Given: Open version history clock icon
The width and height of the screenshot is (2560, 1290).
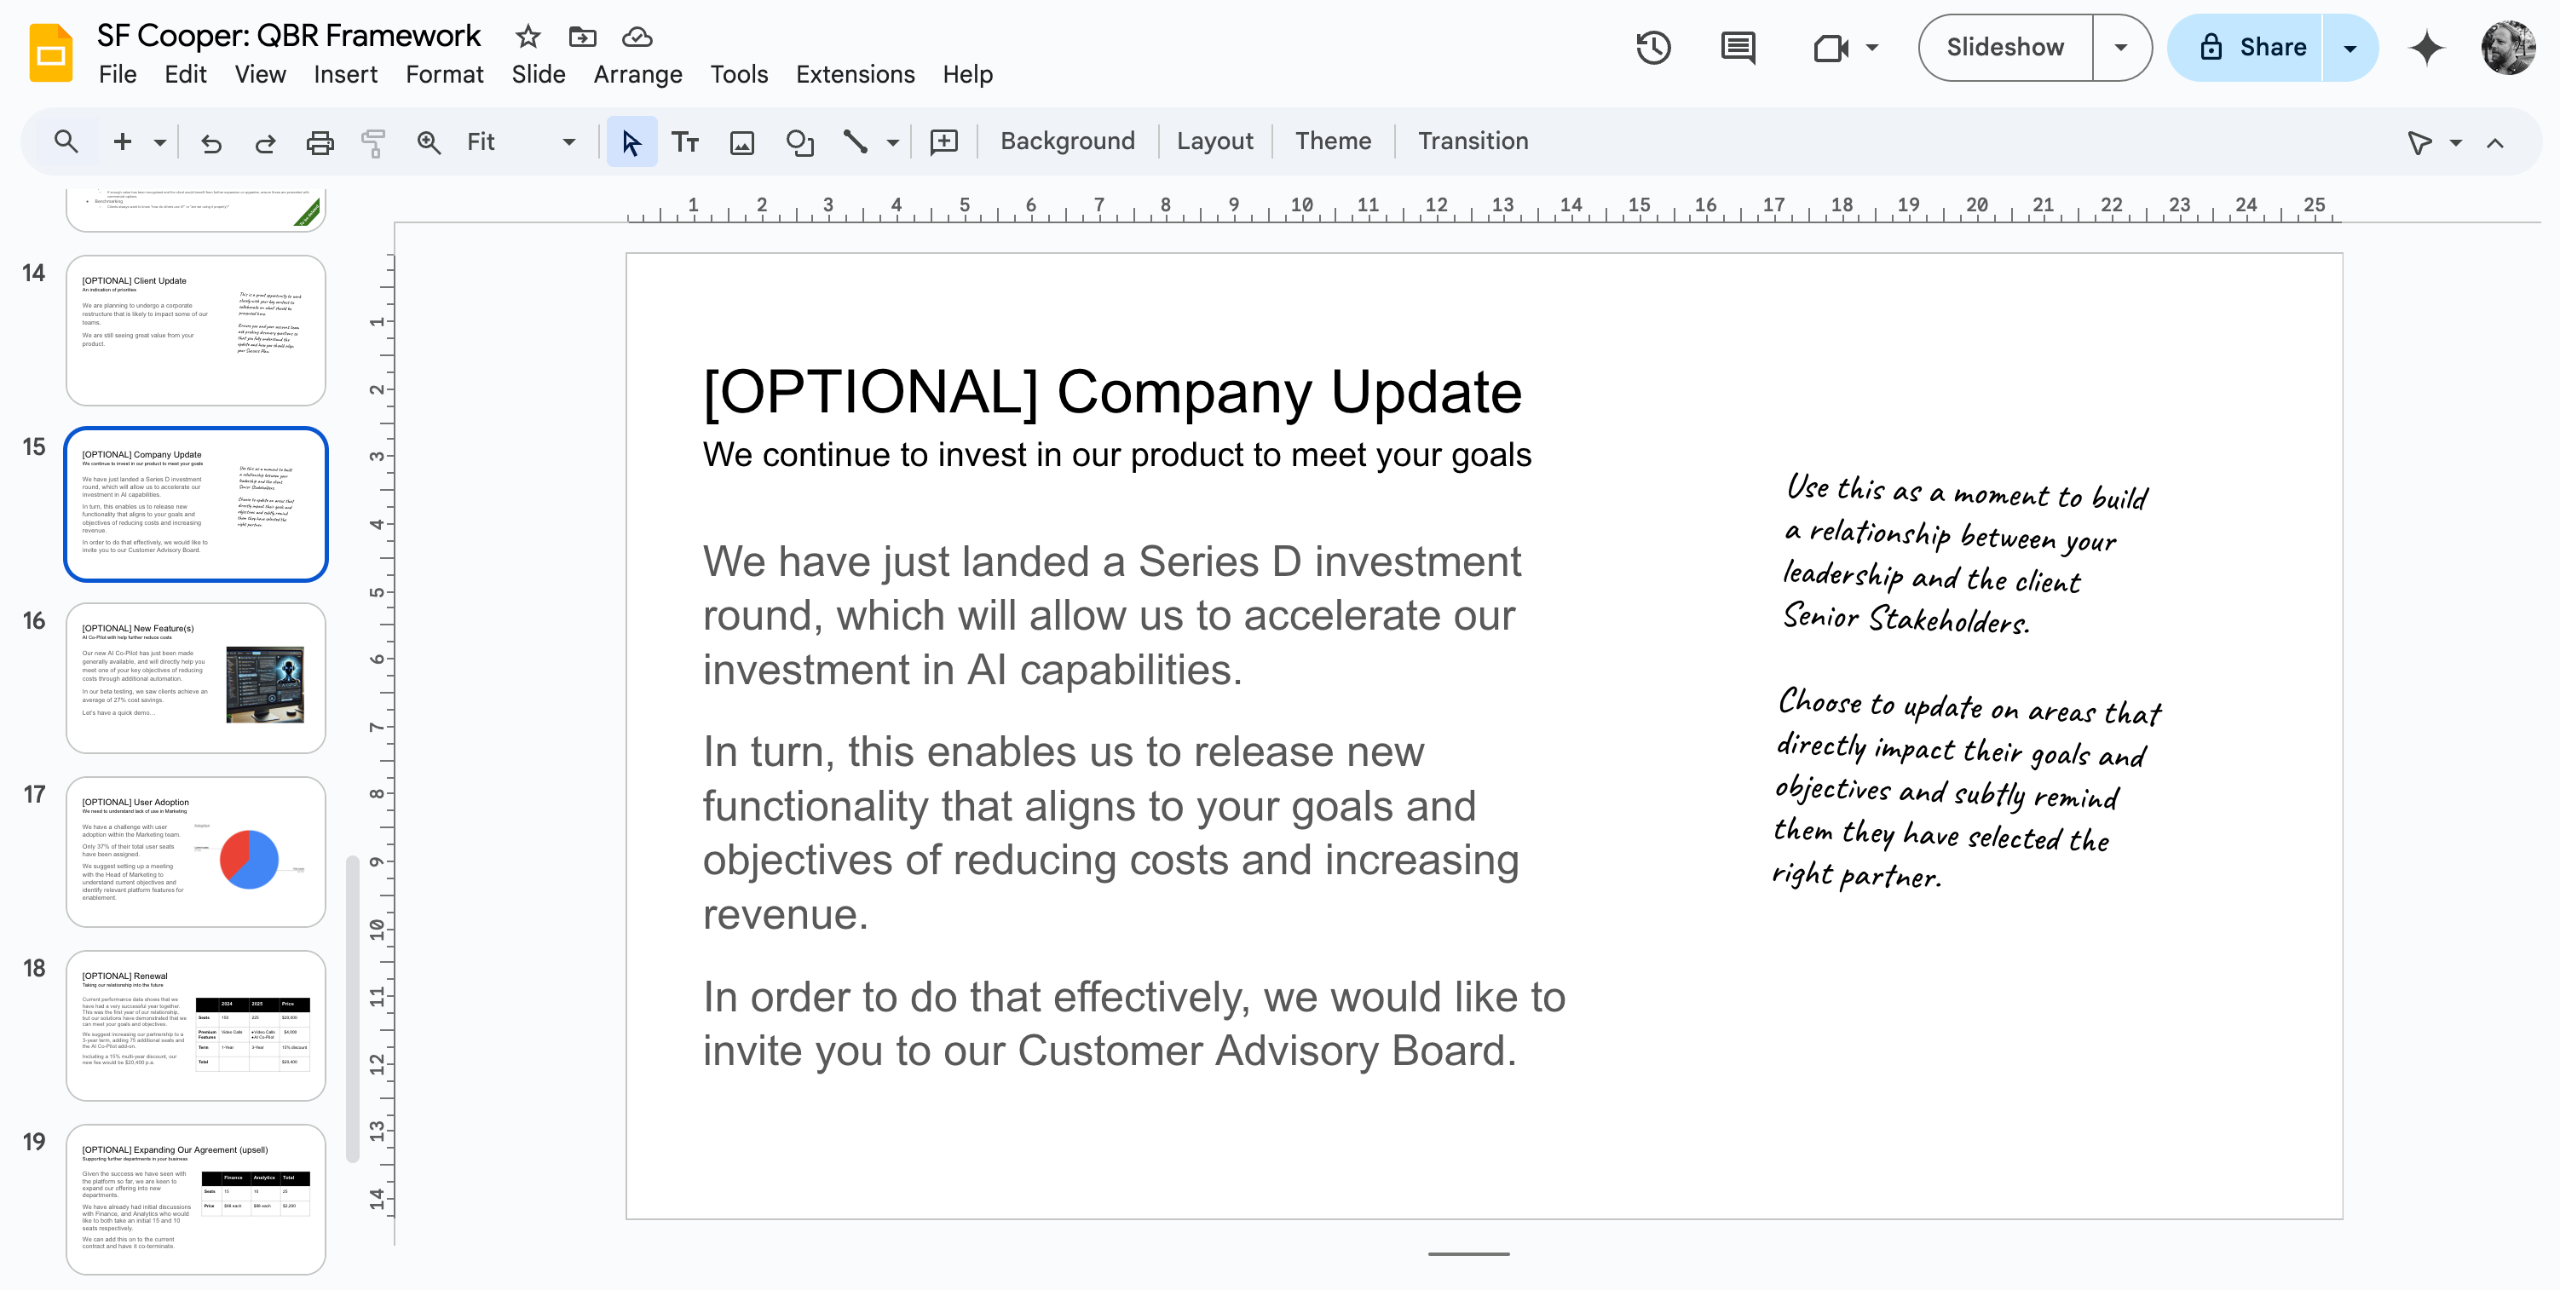Looking at the screenshot, I should pos(1653,47).
